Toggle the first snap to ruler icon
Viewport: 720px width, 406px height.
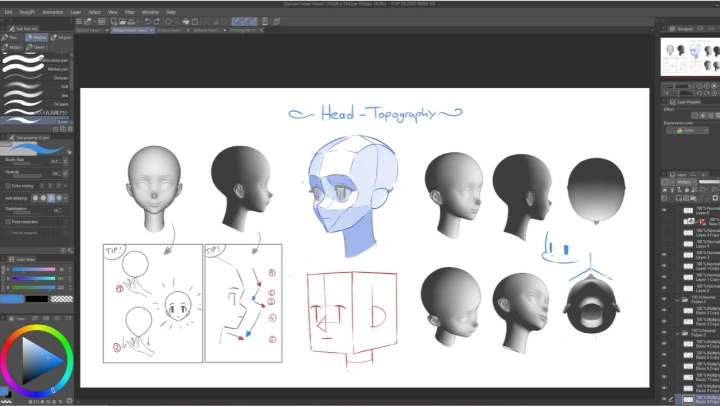236,21
